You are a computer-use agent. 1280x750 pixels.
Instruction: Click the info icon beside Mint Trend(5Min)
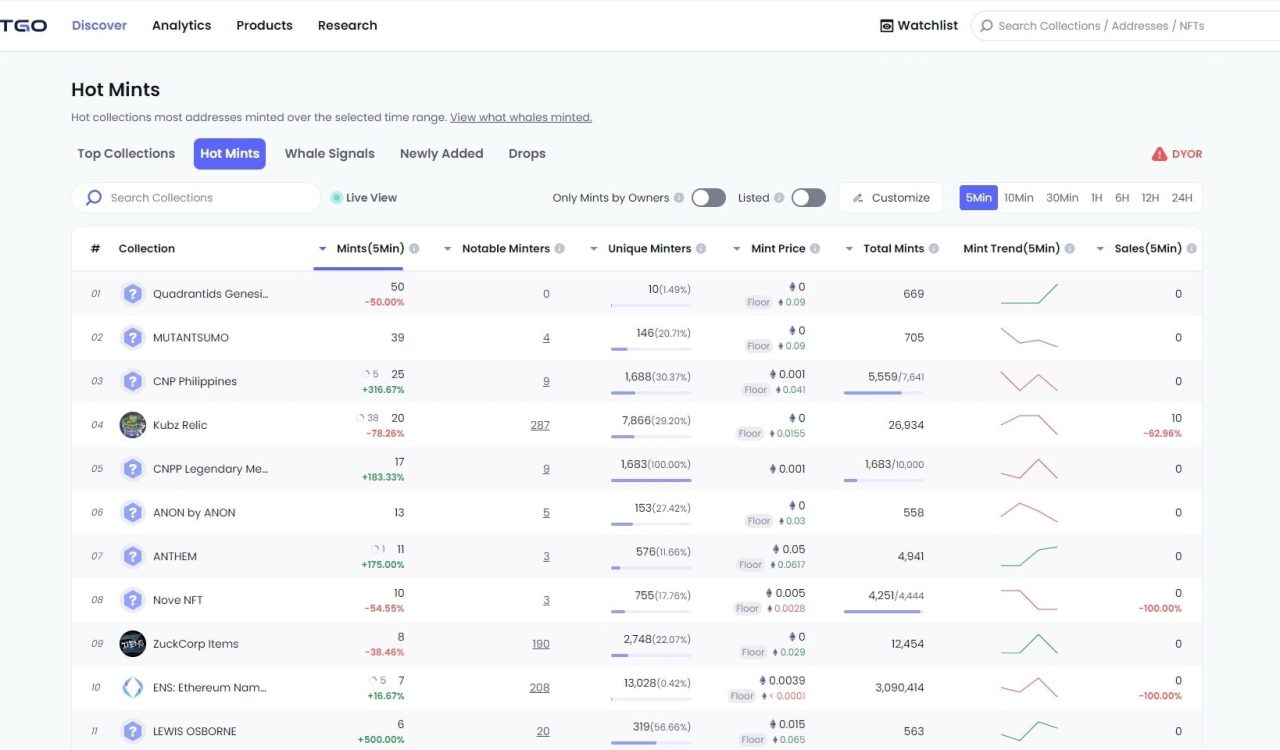(1069, 249)
